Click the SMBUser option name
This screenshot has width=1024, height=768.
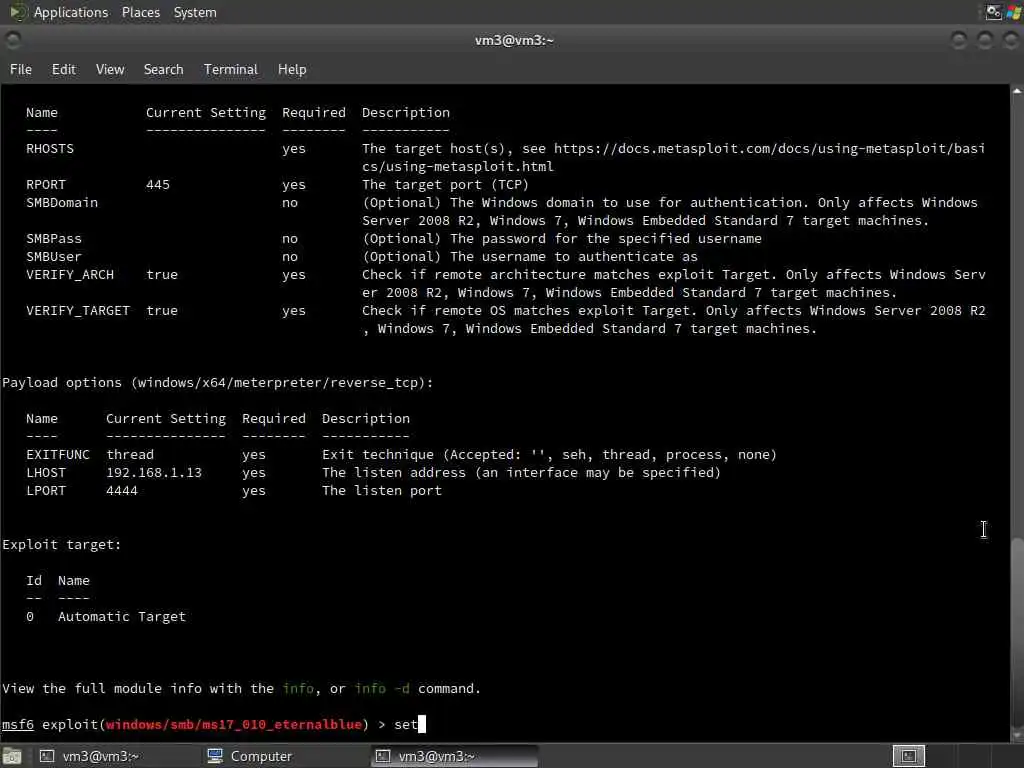click(x=54, y=257)
